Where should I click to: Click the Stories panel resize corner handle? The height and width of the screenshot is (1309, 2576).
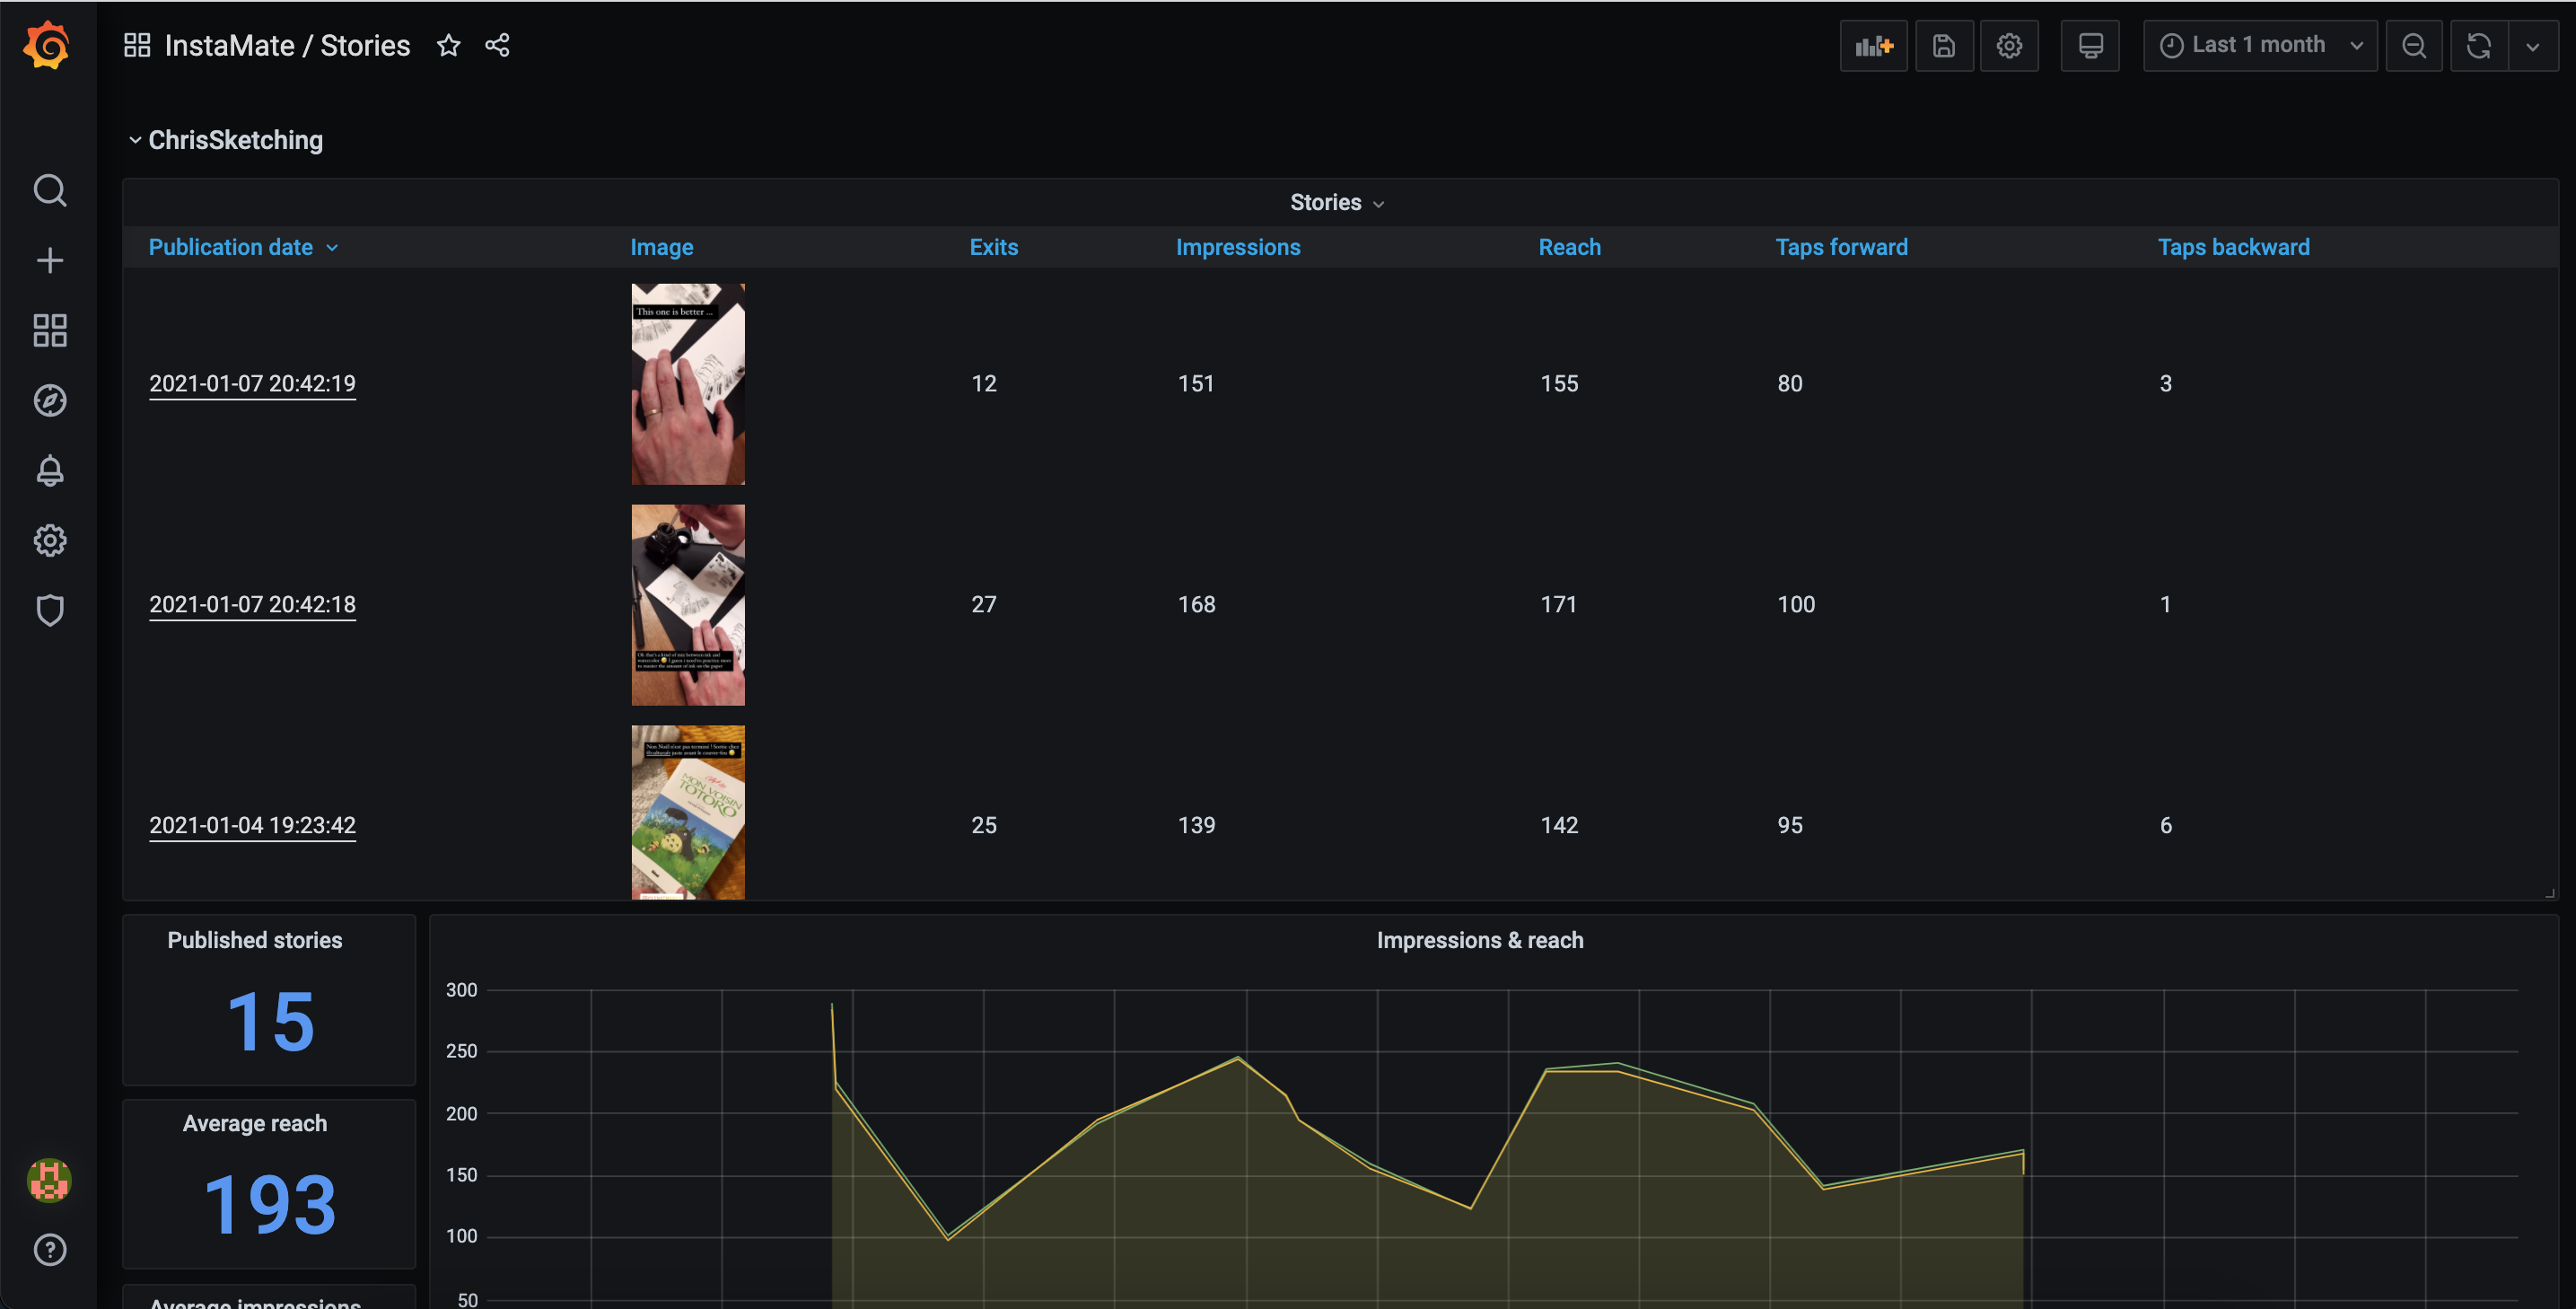pyautogui.click(x=2549, y=892)
